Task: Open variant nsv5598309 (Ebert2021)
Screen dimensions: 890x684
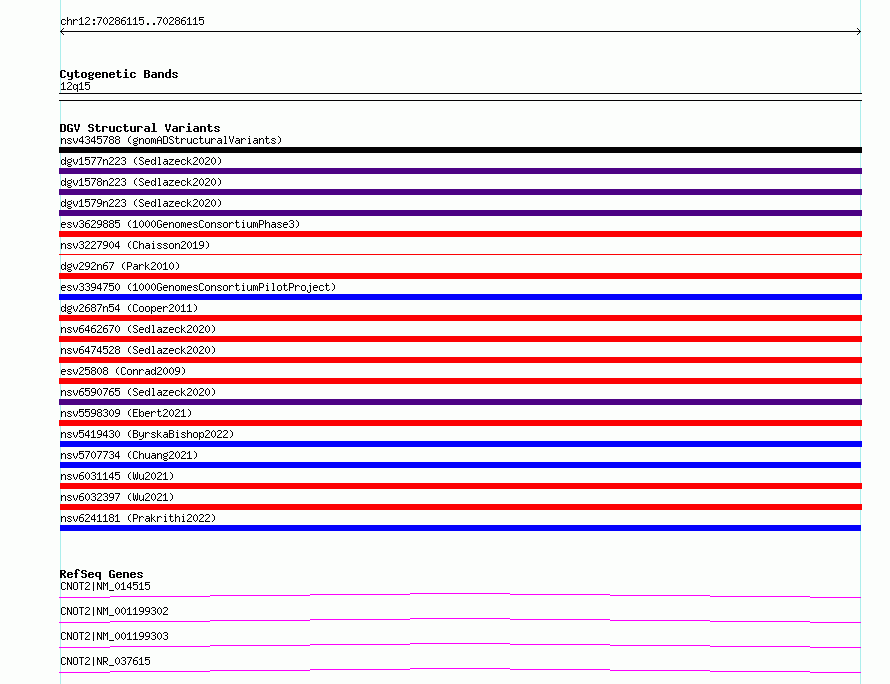Action: [126, 413]
